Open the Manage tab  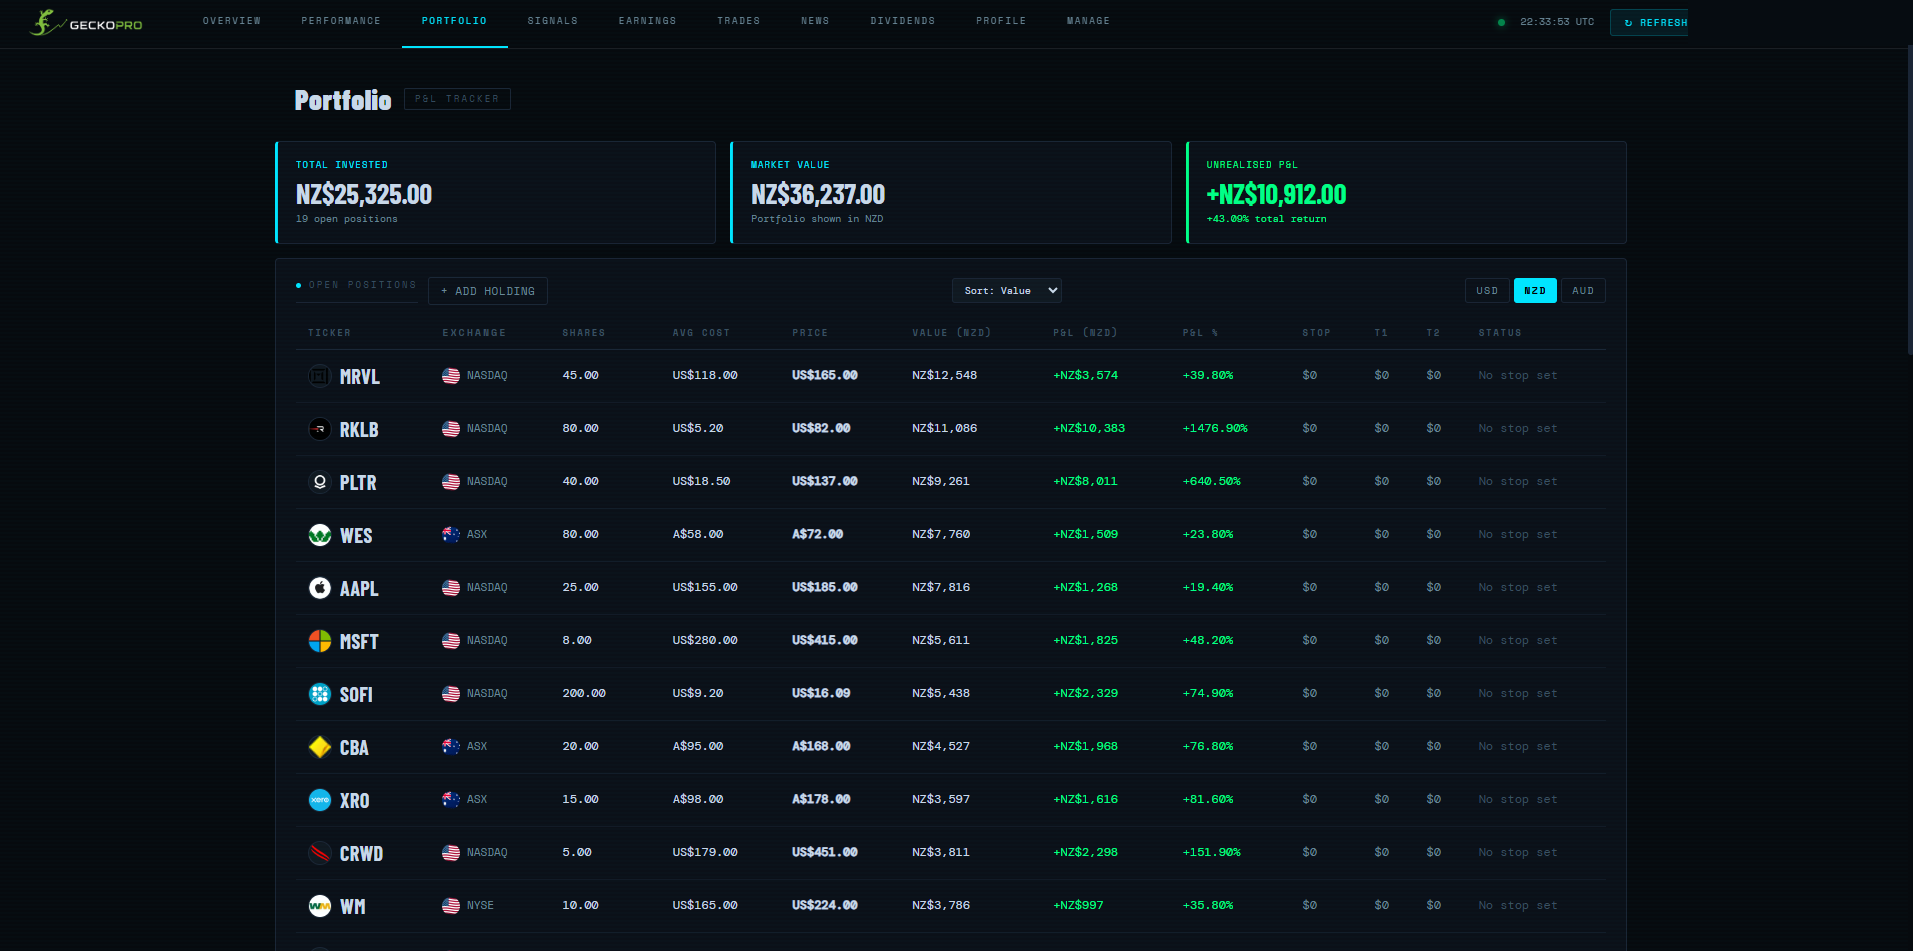(1088, 21)
